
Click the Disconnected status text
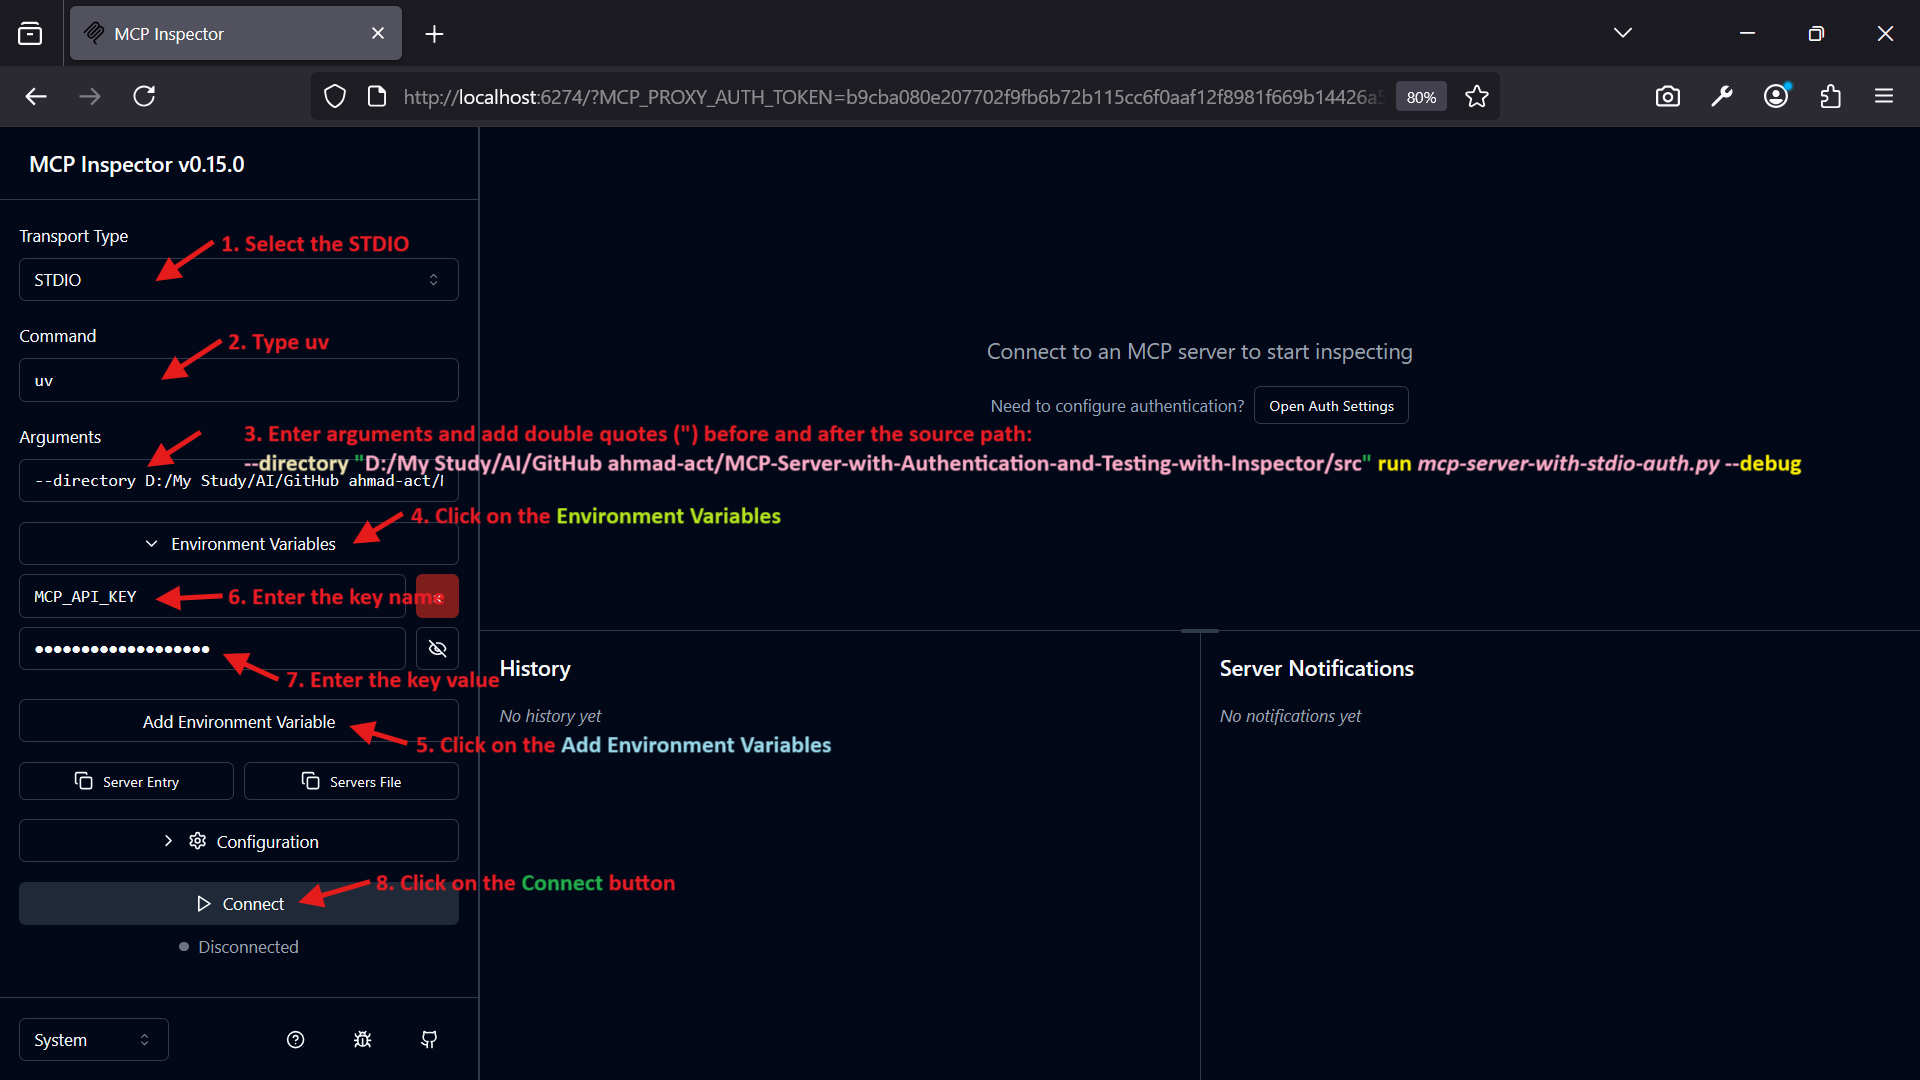(x=248, y=947)
